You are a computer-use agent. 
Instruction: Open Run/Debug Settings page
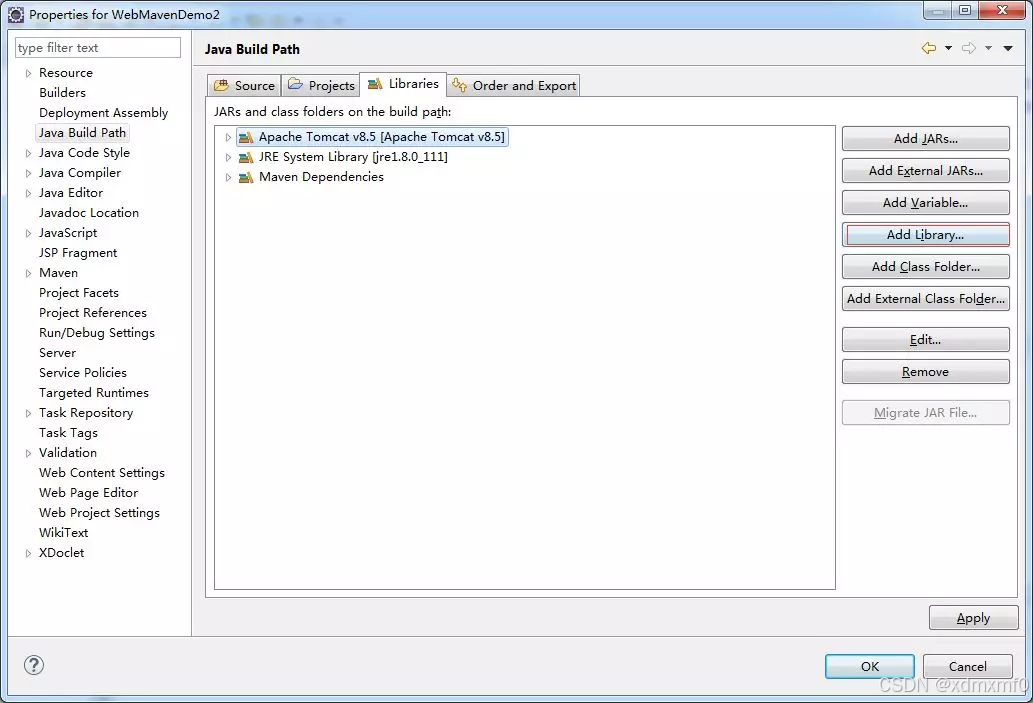point(97,333)
